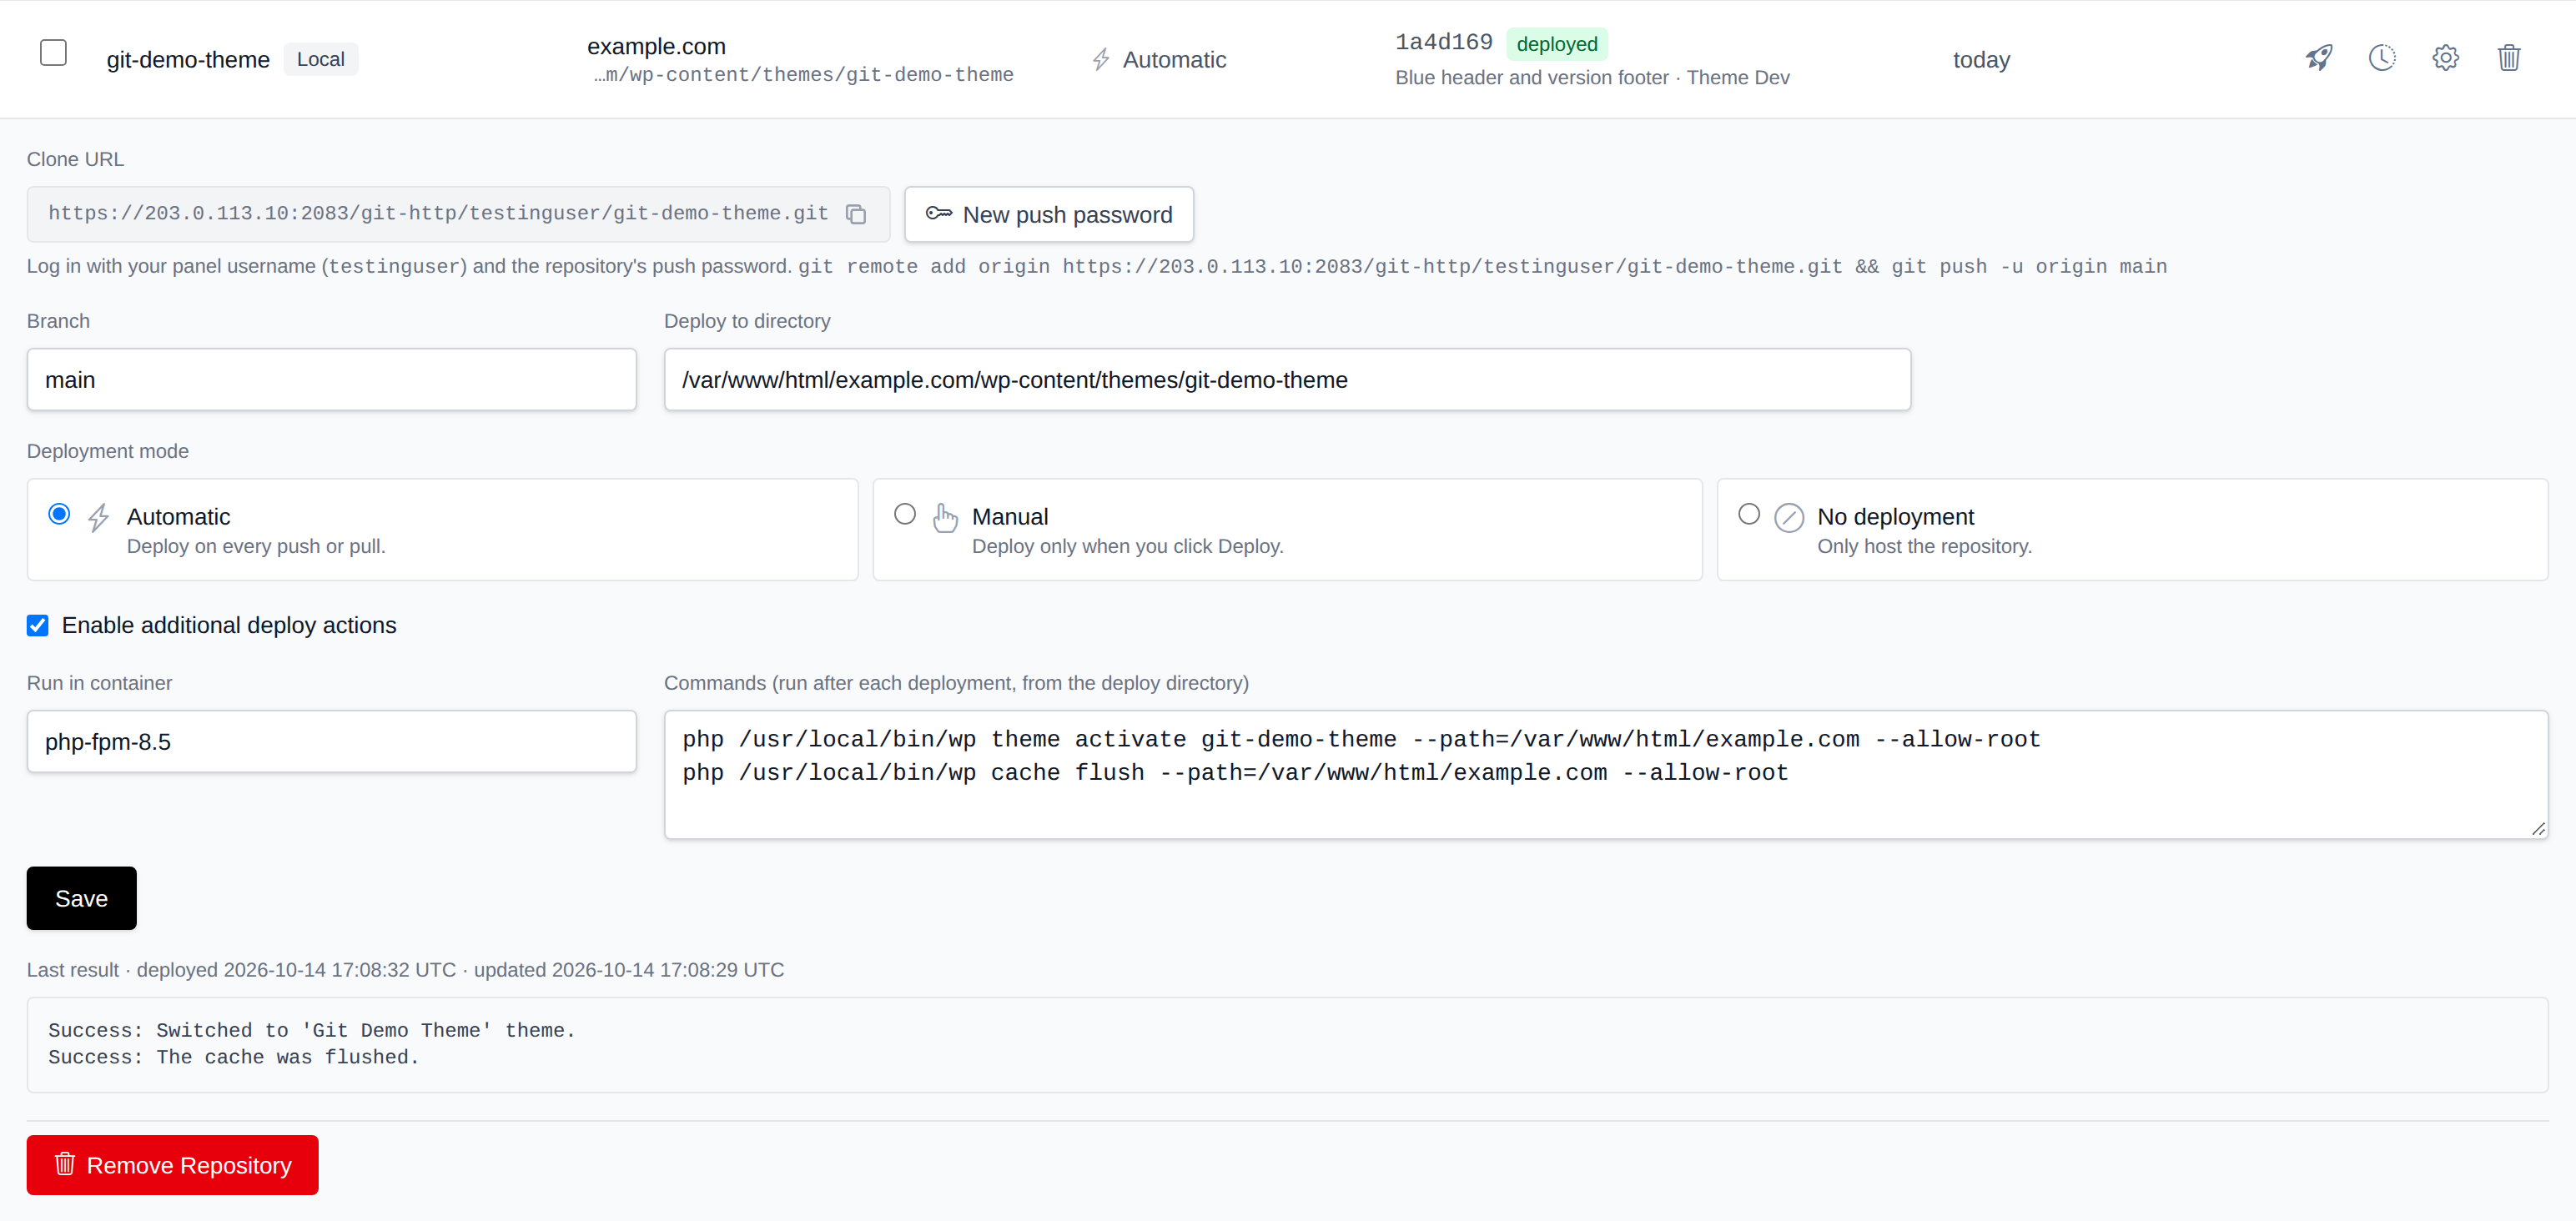2576x1221 pixels.
Task: Open the deployment history clock icon
Action: click(2382, 58)
